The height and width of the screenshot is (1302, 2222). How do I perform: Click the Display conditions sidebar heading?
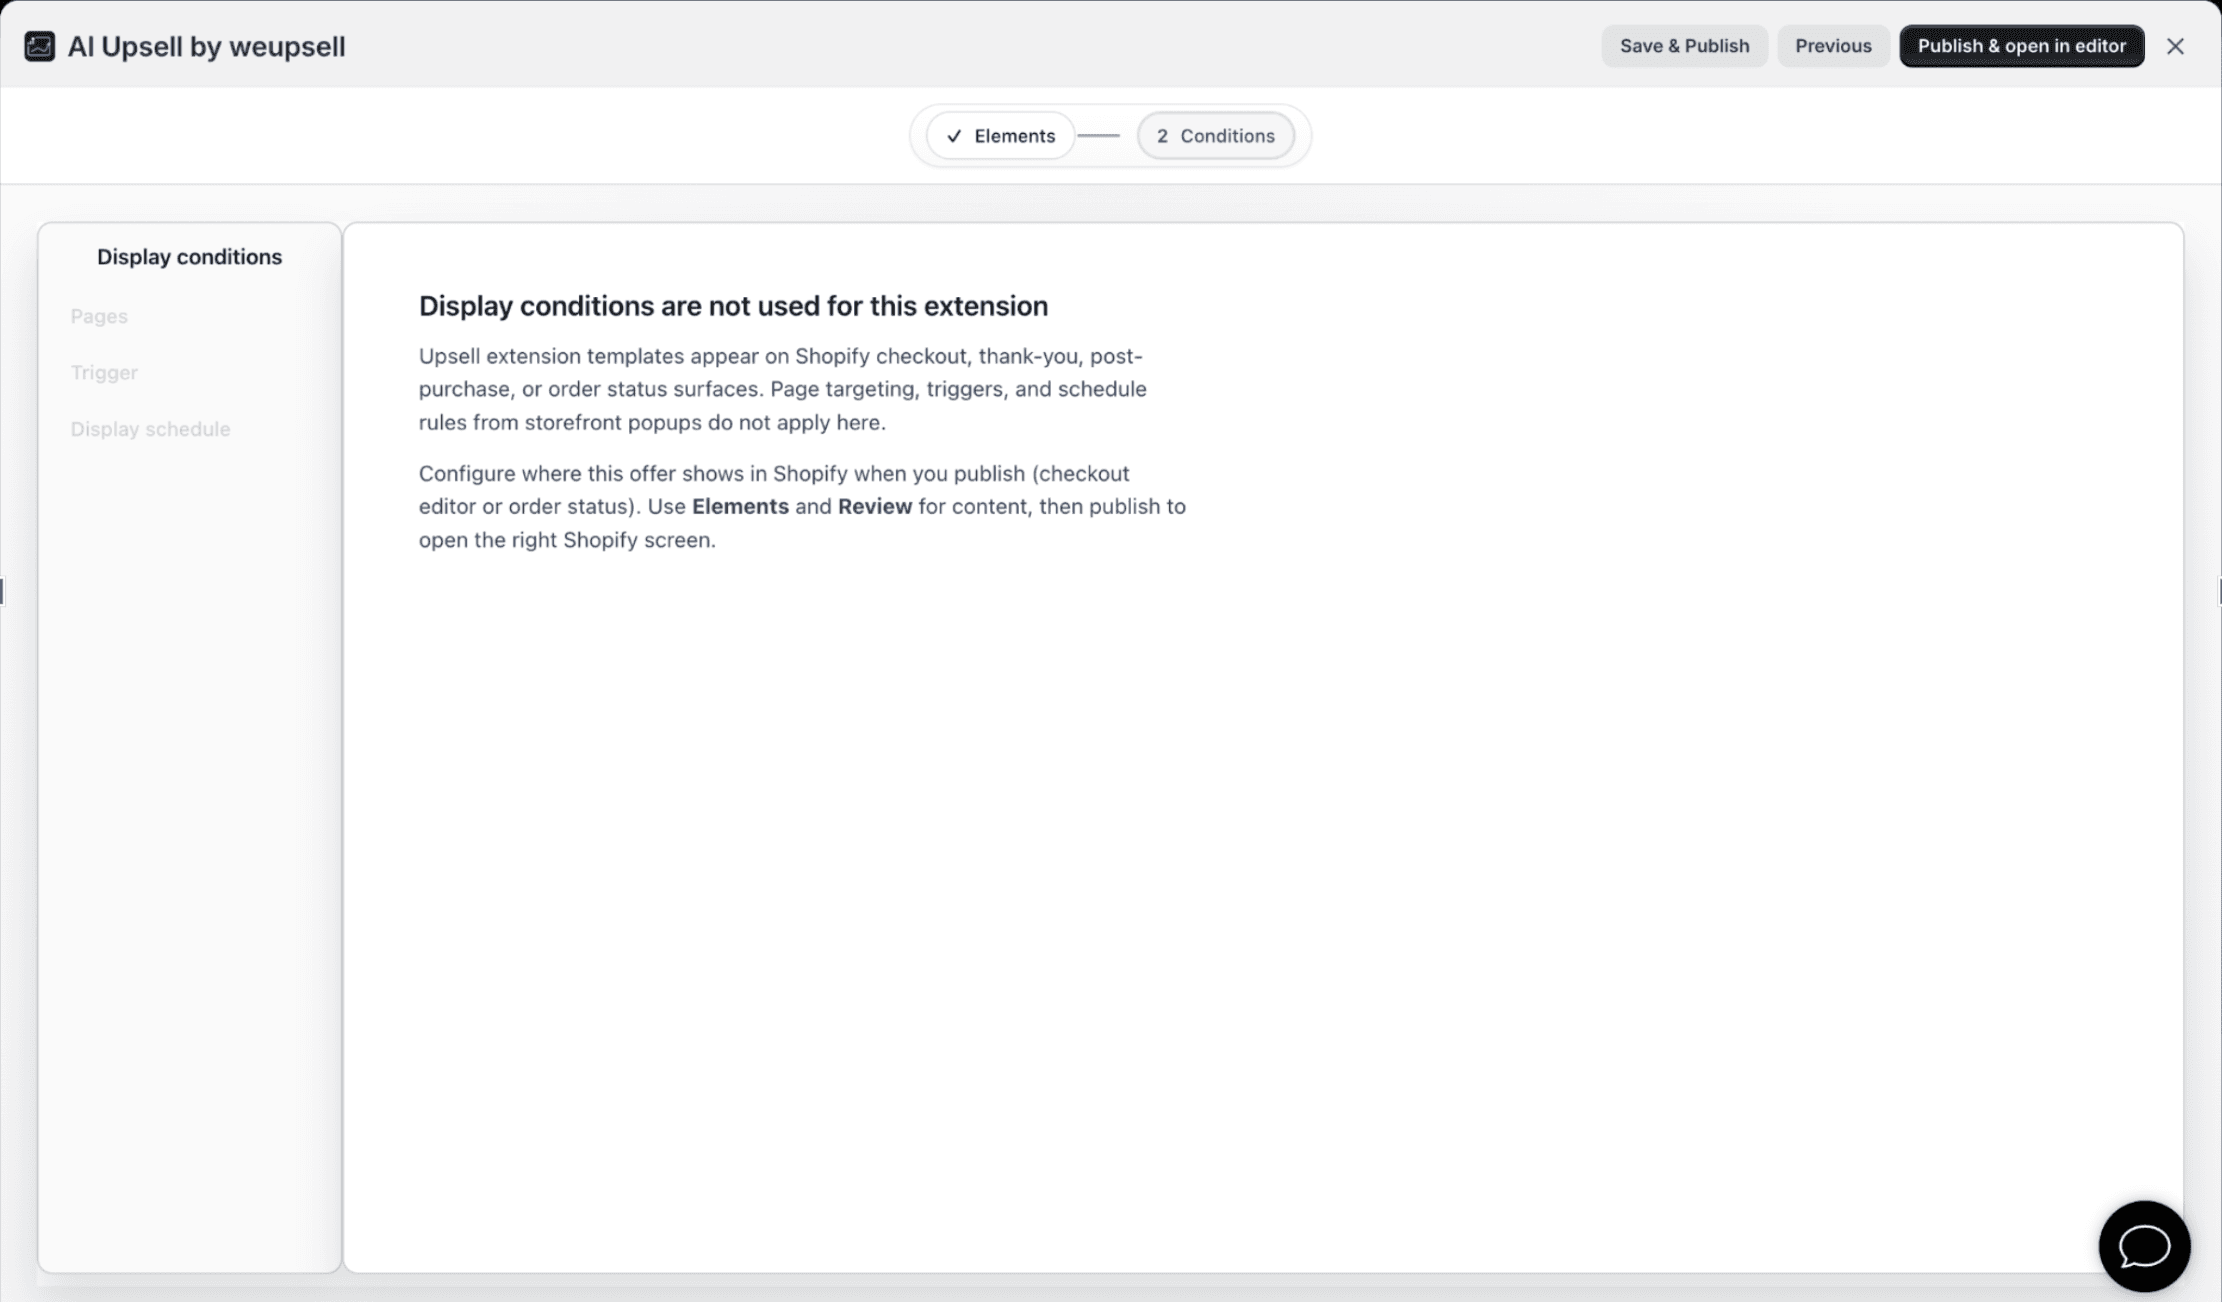[x=189, y=257]
